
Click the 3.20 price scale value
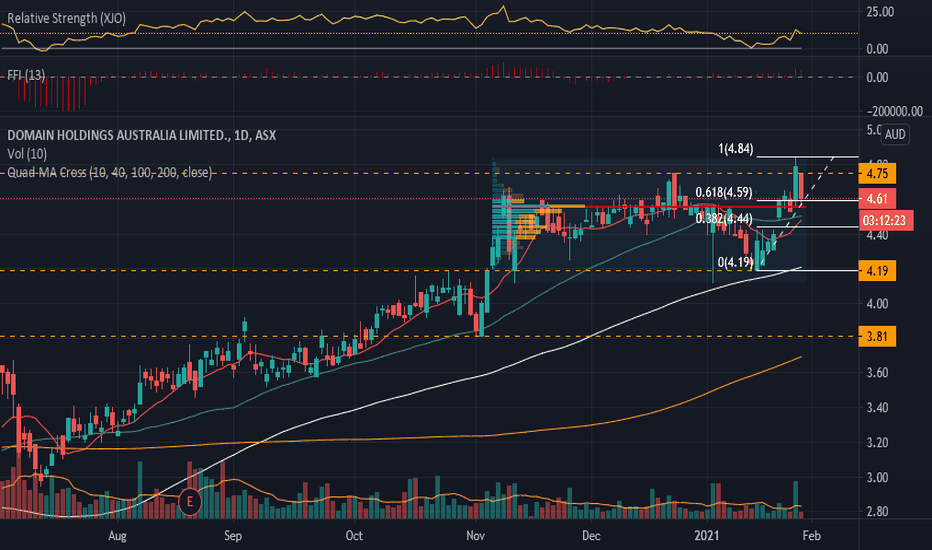[x=877, y=443]
